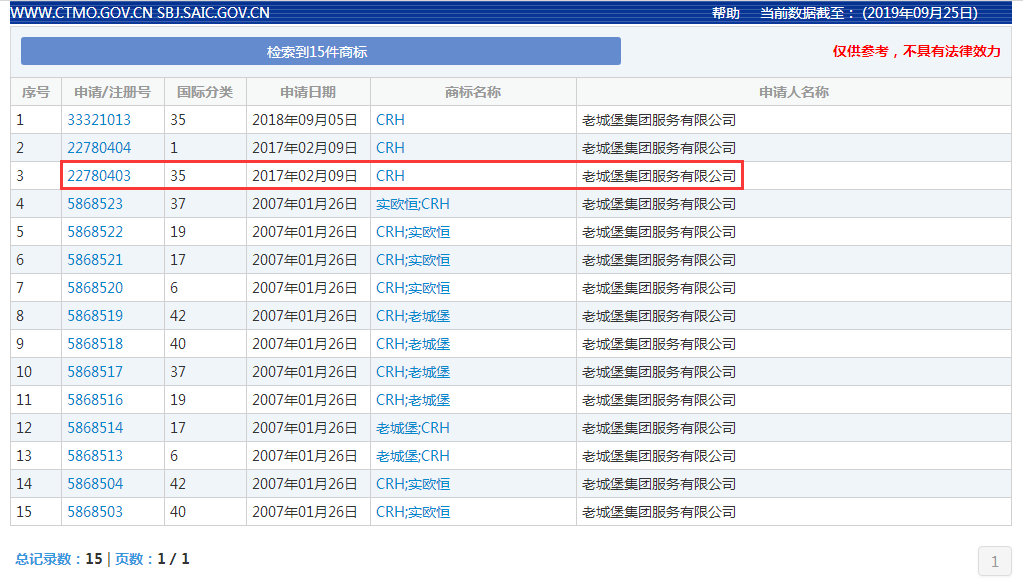The width and height of the screenshot is (1023, 583).
Task: Click the 检索到15件商标 results banner
Action: click(x=320, y=52)
